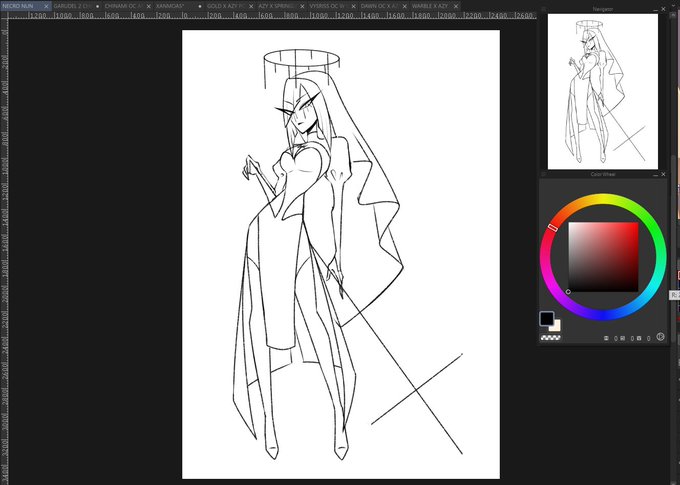
Task: Close the CHINAMI OC tab
Action: [149, 6]
